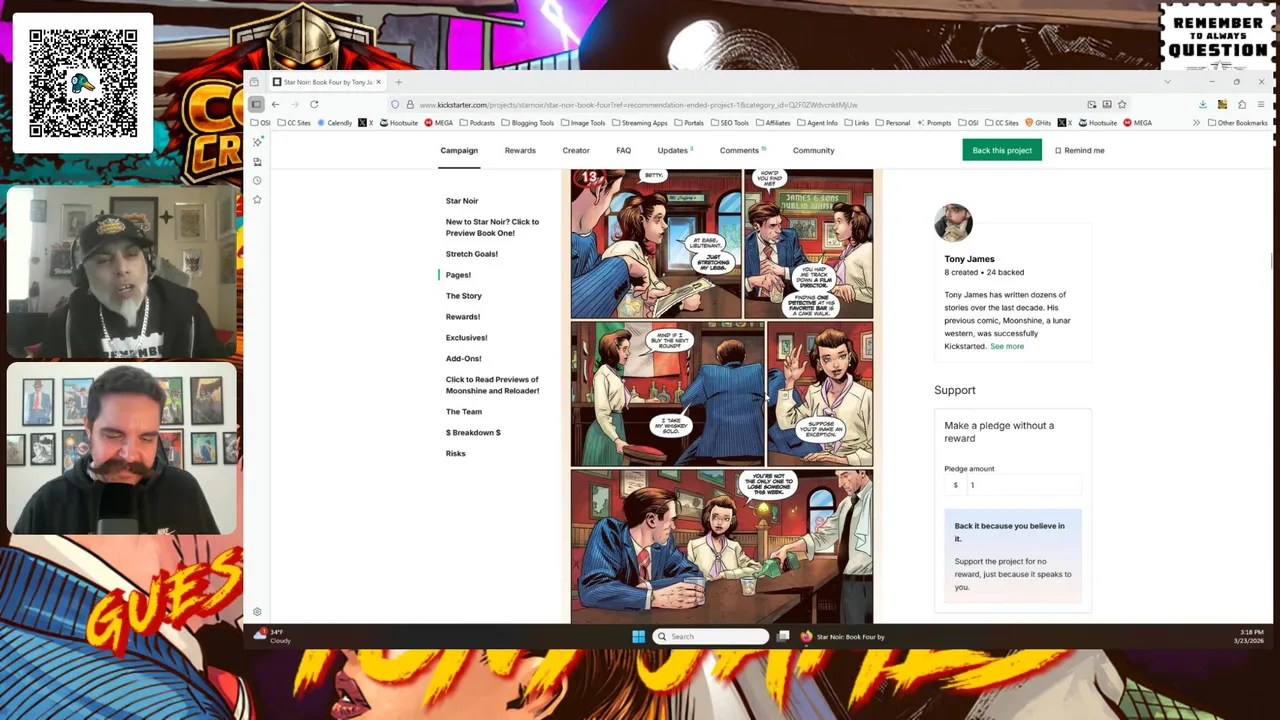Click the page vertical scrollbar
The image size is (1280, 720).
tap(1271, 260)
